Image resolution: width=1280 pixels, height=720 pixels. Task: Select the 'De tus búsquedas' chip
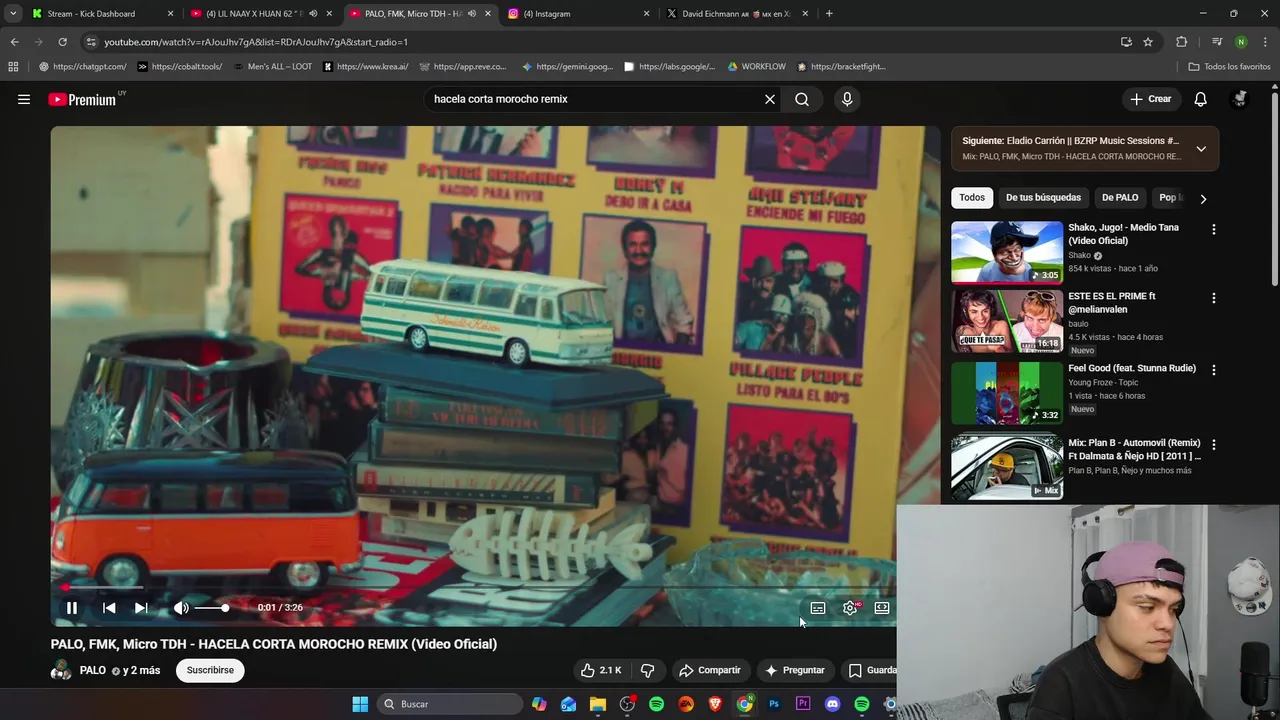[1043, 198]
